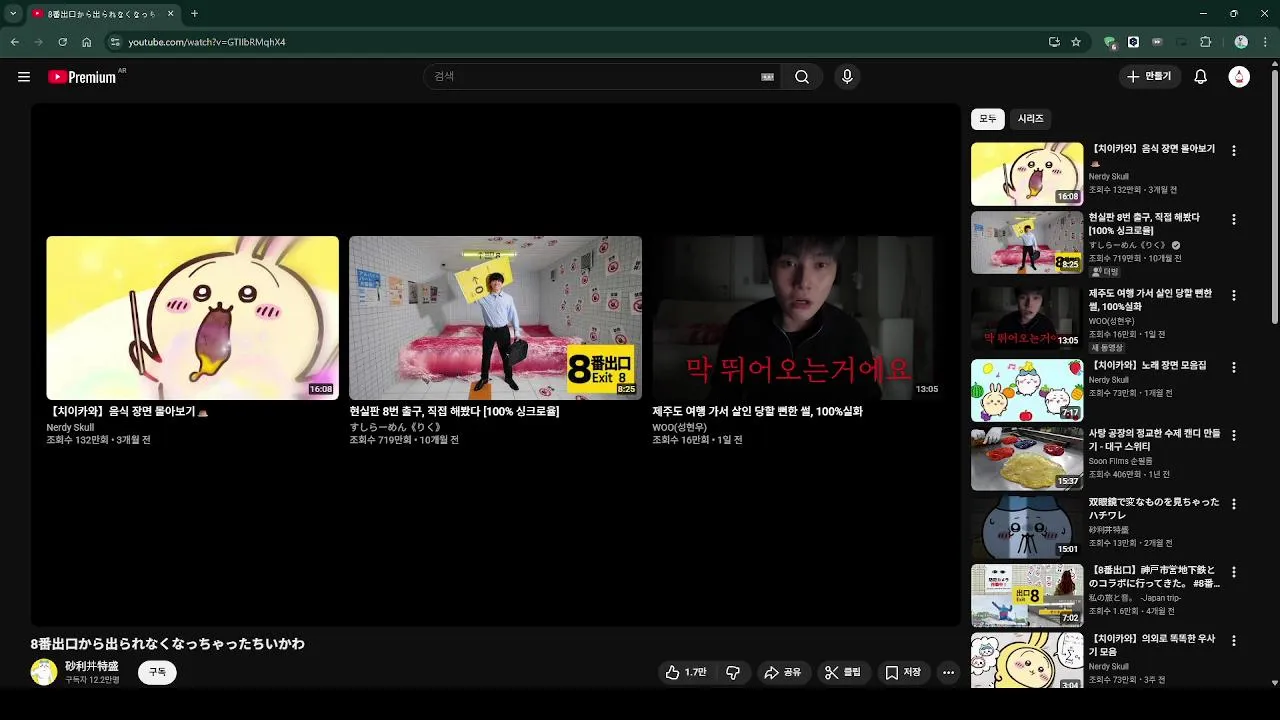Subscribe with the 구독 button
The height and width of the screenshot is (720, 1280).
[x=157, y=673]
